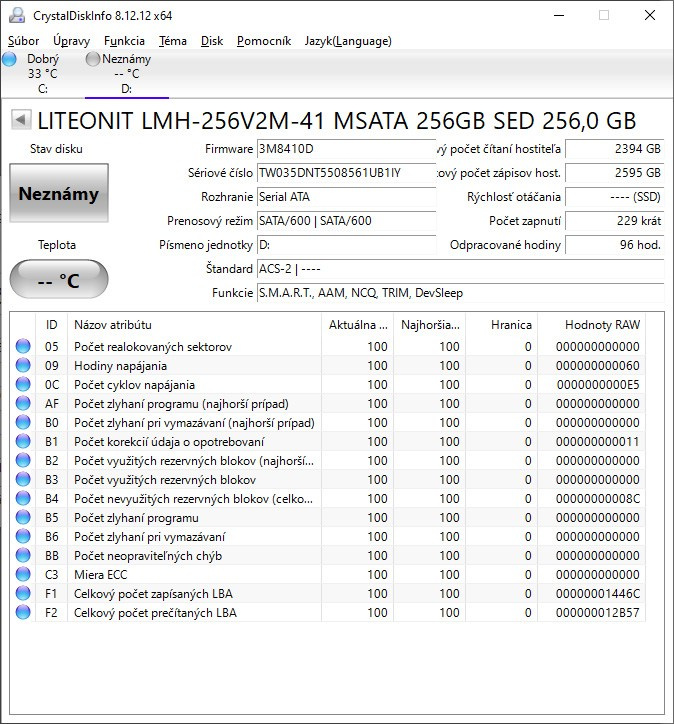This screenshot has height=724, width=674.
Task: Select row Počet realokovaných sektorov
Action: click(x=328, y=346)
